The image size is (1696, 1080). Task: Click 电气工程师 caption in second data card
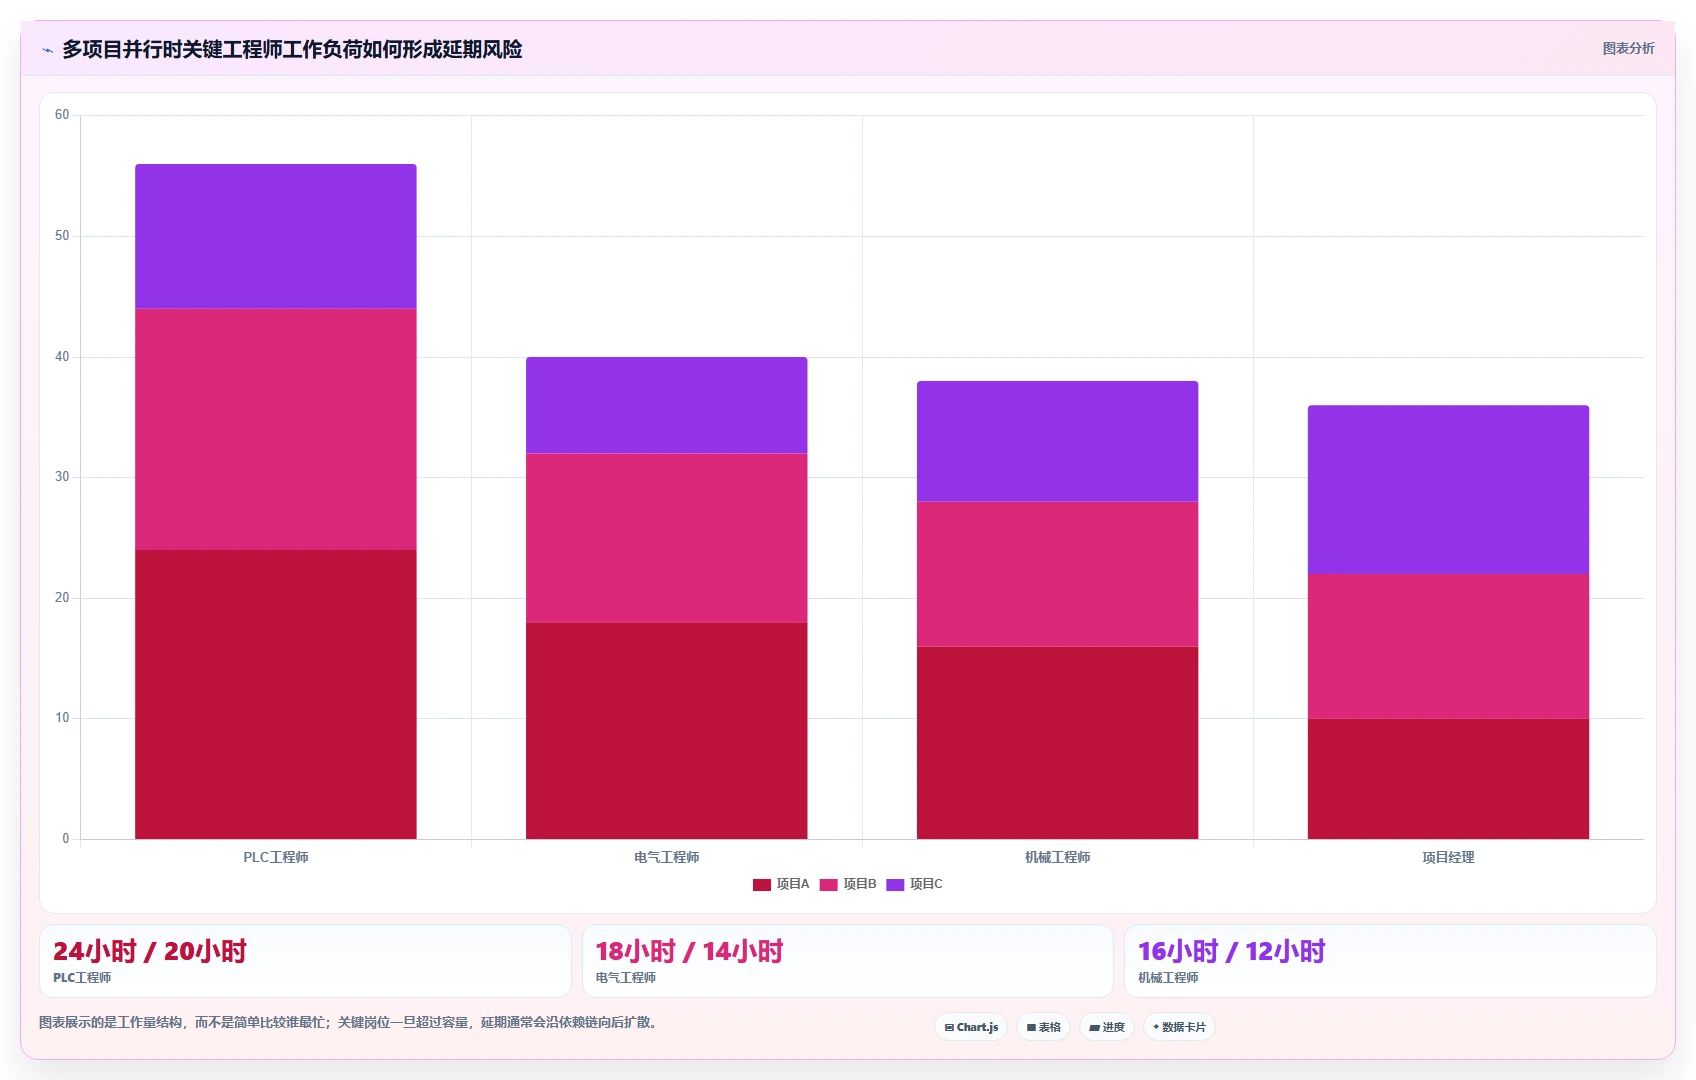point(626,978)
